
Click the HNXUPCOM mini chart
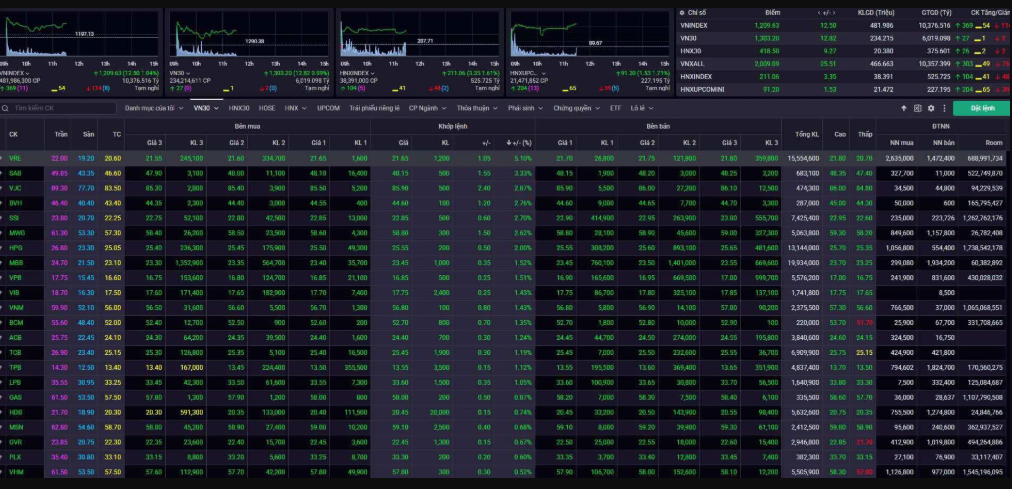pyautogui.click(x=590, y=35)
